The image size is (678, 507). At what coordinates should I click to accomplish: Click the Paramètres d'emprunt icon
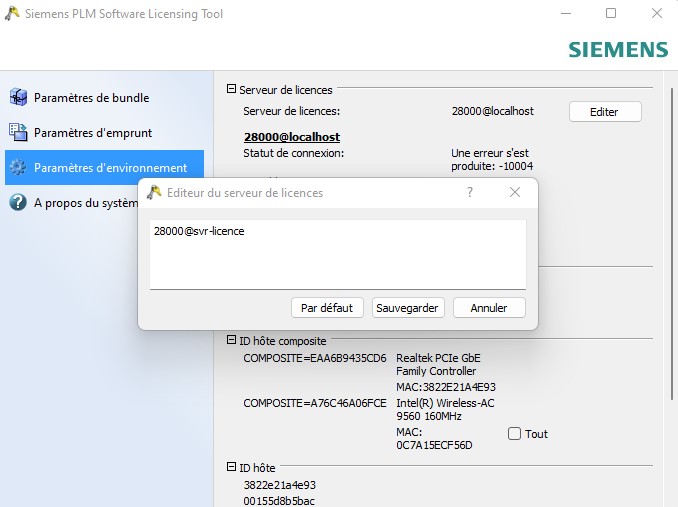(x=18, y=132)
